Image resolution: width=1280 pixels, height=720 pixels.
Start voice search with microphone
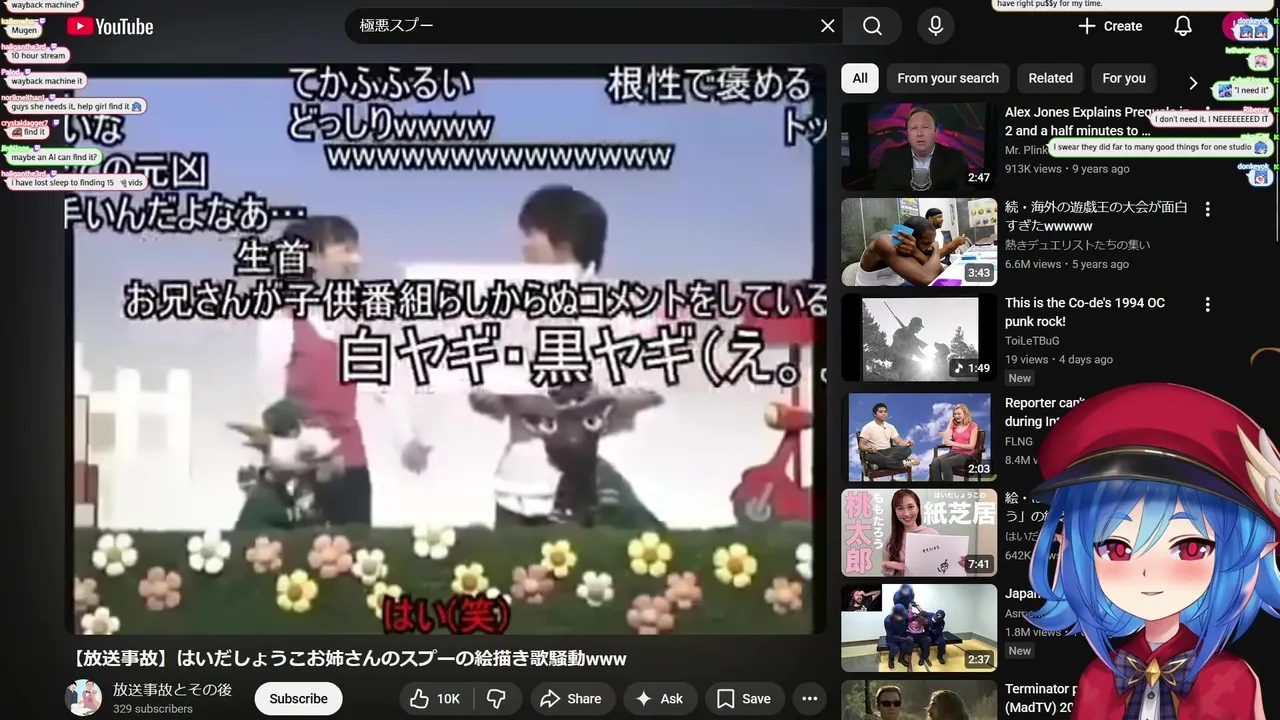click(x=935, y=26)
